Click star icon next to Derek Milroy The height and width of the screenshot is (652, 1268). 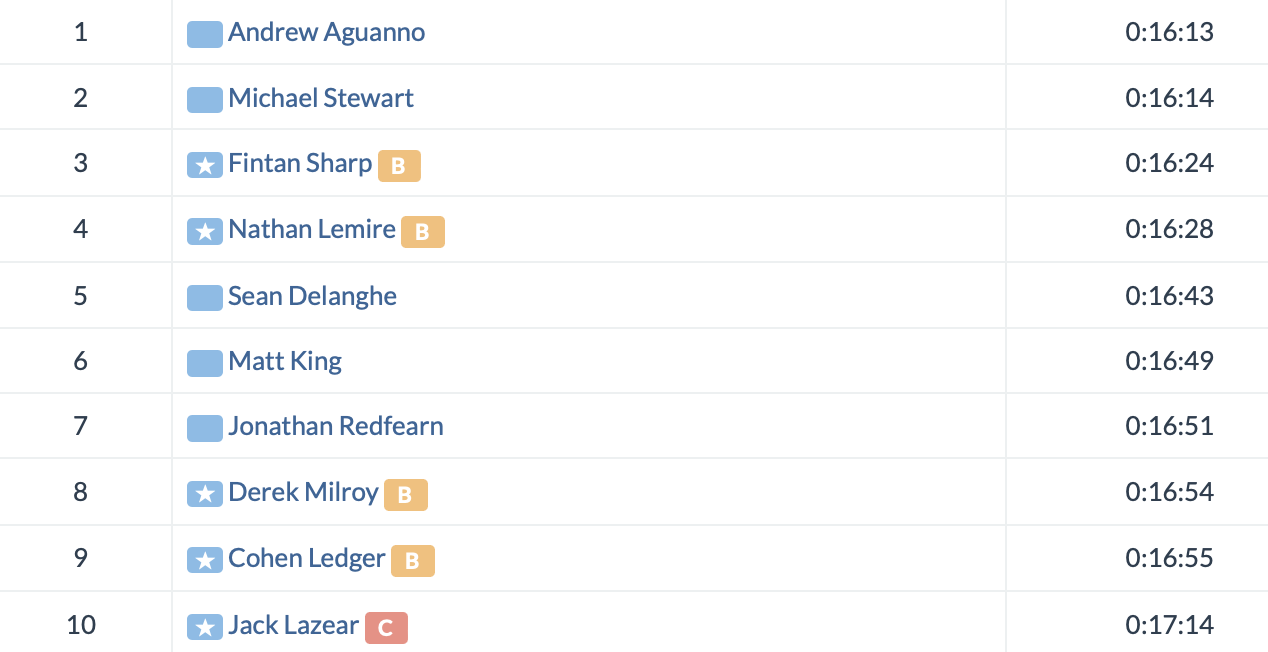pyautogui.click(x=204, y=493)
